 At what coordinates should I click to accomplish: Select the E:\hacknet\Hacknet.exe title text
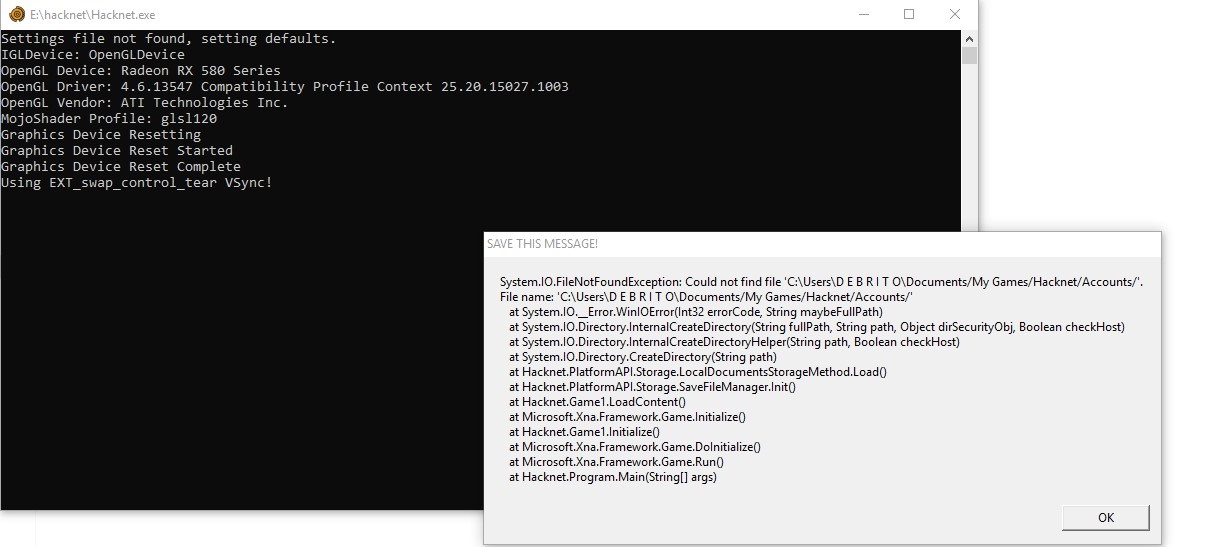[93, 15]
